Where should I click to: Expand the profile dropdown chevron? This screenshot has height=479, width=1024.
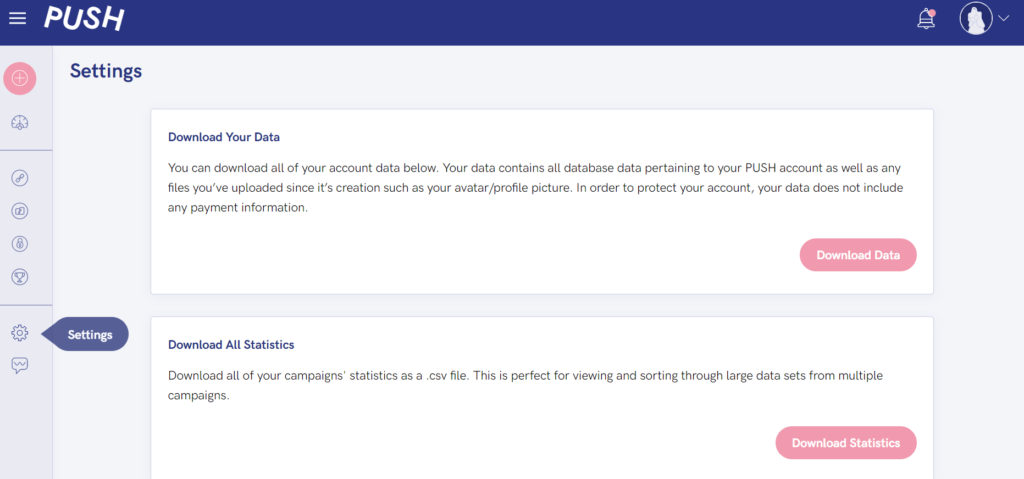pos(1004,18)
